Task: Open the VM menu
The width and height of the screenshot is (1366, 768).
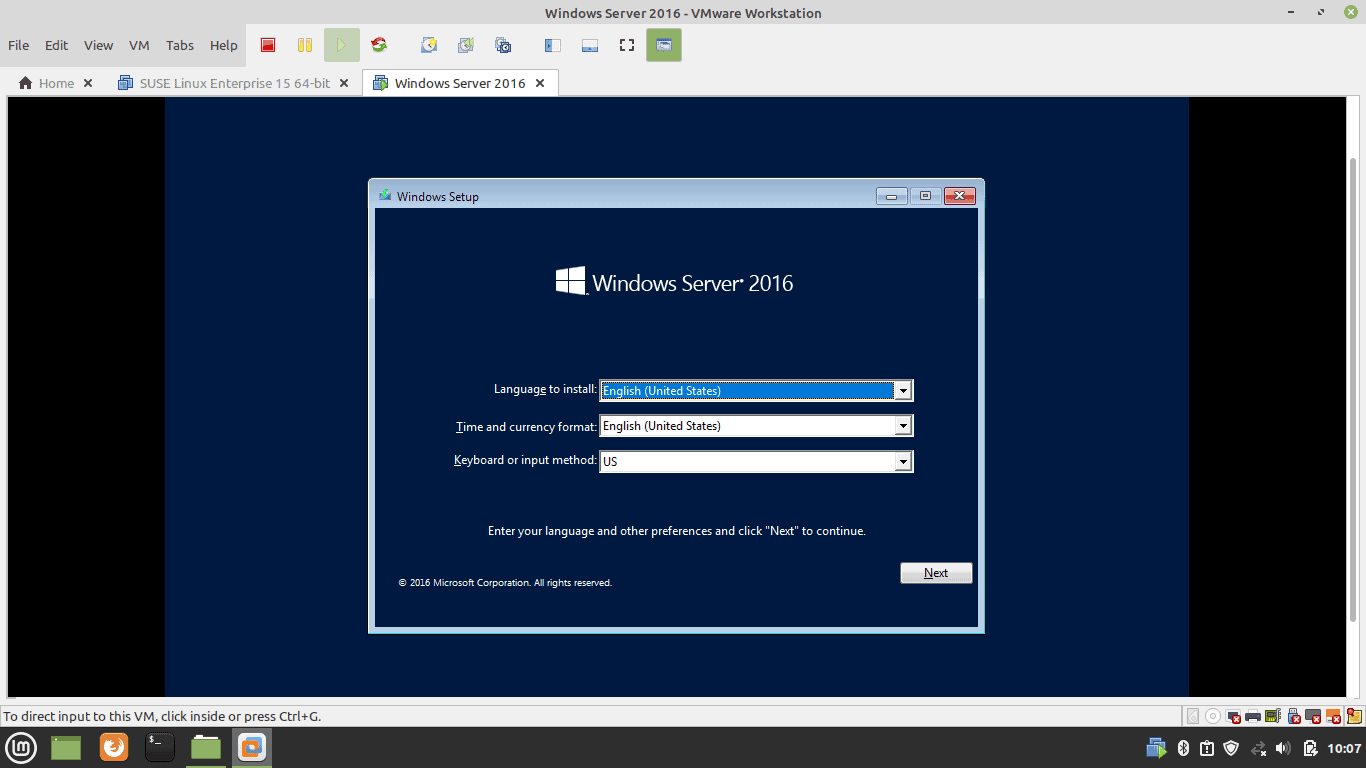Action: click(139, 45)
